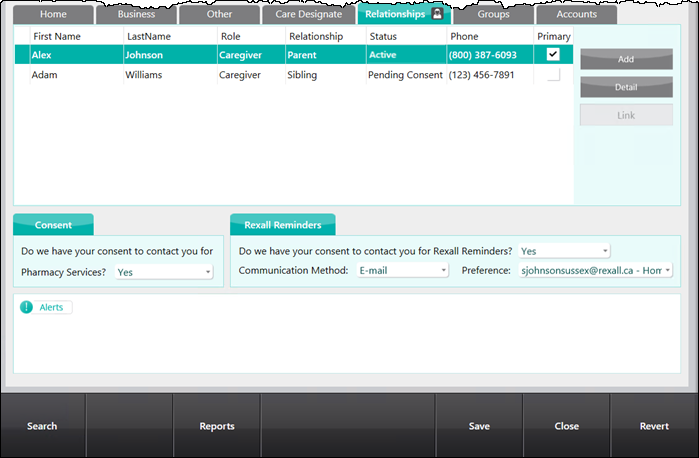Switch to the Home tab
The width and height of the screenshot is (699, 458).
point(53,15)
